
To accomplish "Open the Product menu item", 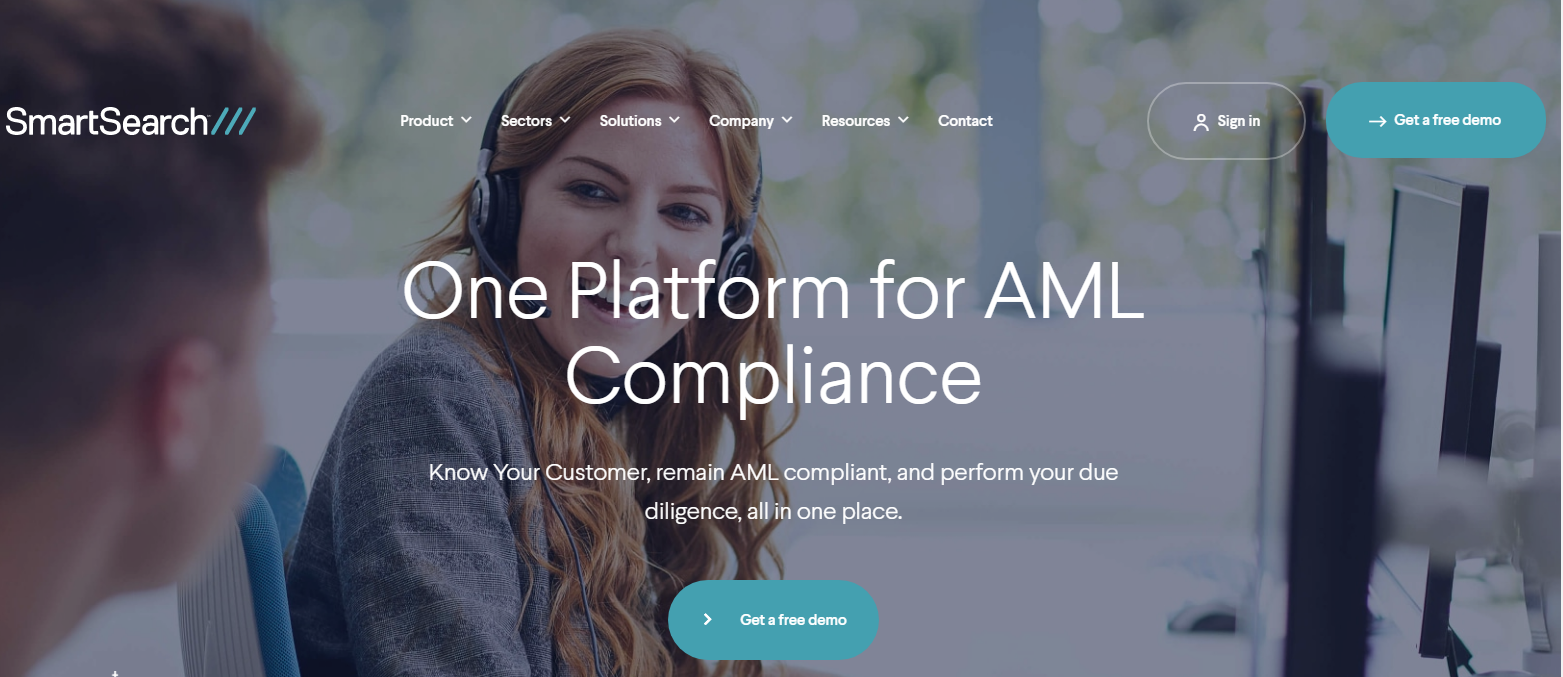I will (427, 120).
